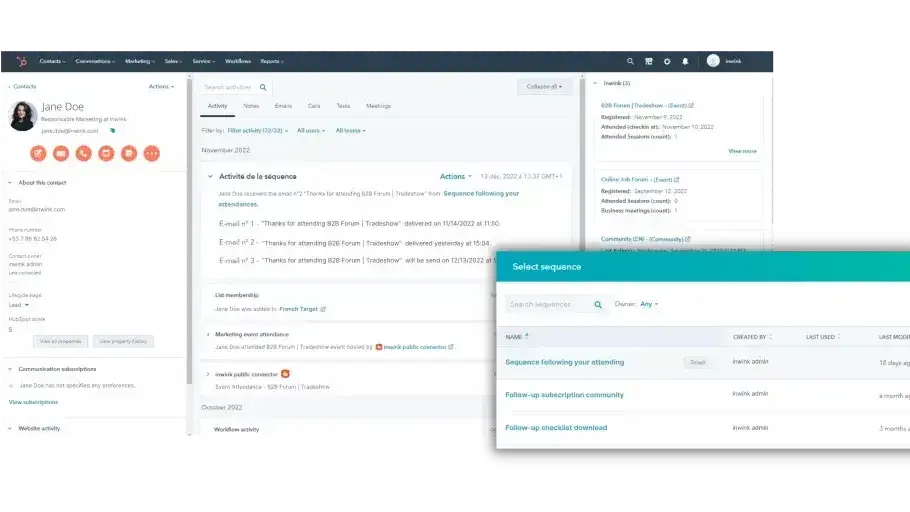Click the phone call icon under Jane Doe
The width and height of the screenshot is (910, 512).
click(x=83, y=153)
